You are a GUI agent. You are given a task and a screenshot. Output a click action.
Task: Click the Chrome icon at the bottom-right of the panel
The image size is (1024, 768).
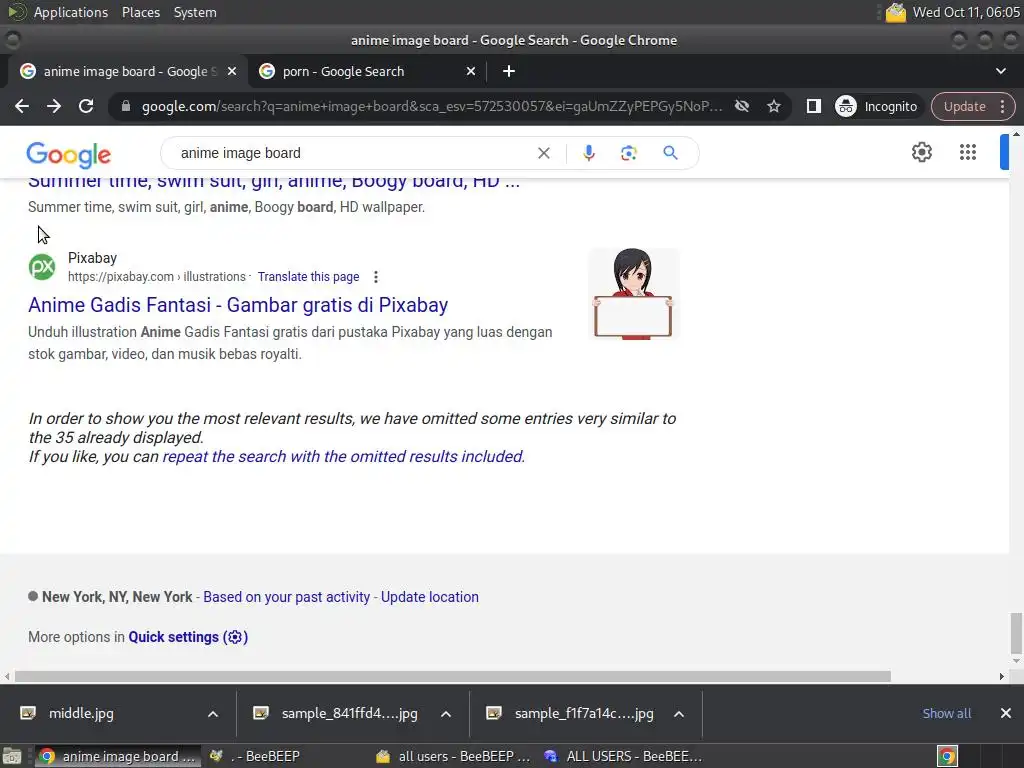click(947, 756)
